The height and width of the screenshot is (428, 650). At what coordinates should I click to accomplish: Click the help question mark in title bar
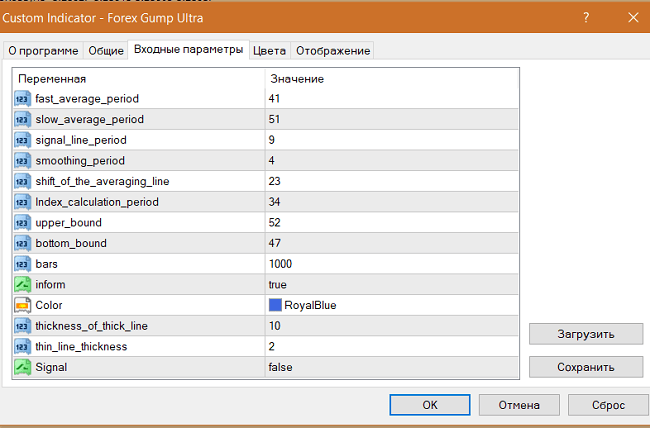coord(586,17)
